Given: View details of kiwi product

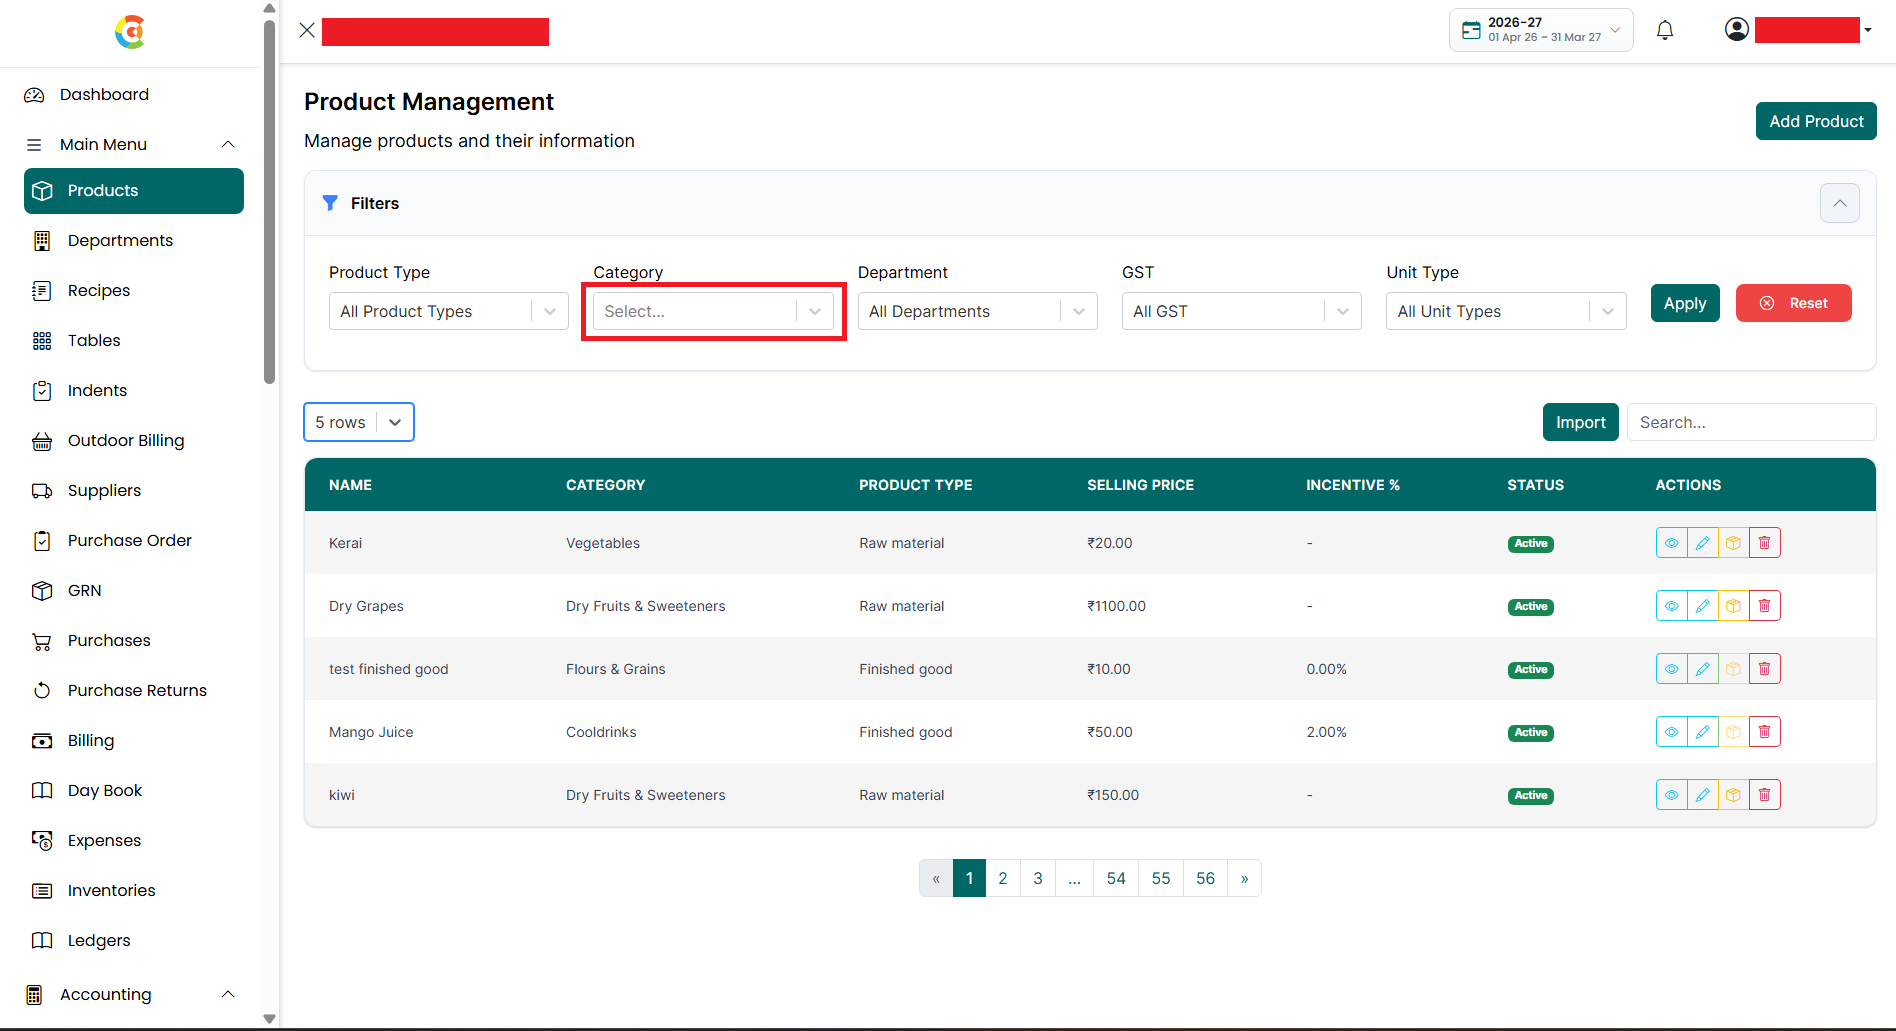Looking at the screenshot, I should pyautogui.click(x=1671, y=795).
